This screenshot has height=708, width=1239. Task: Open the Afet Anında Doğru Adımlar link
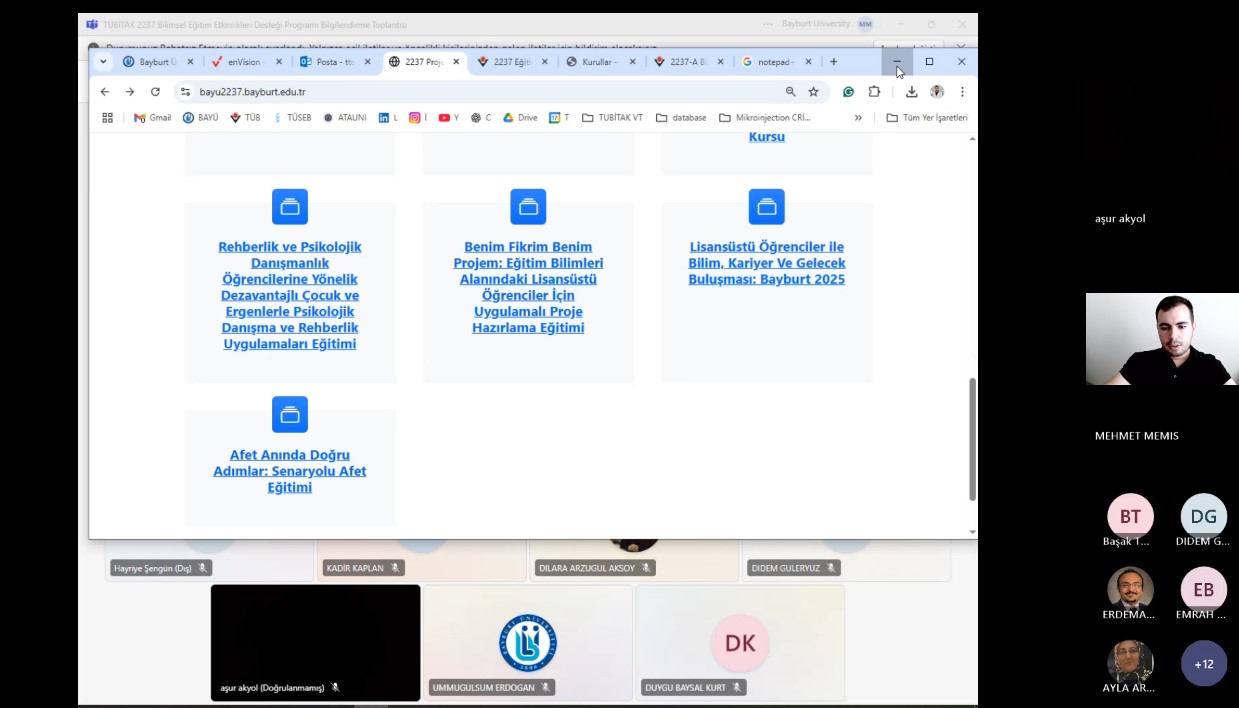pos(290,471)
